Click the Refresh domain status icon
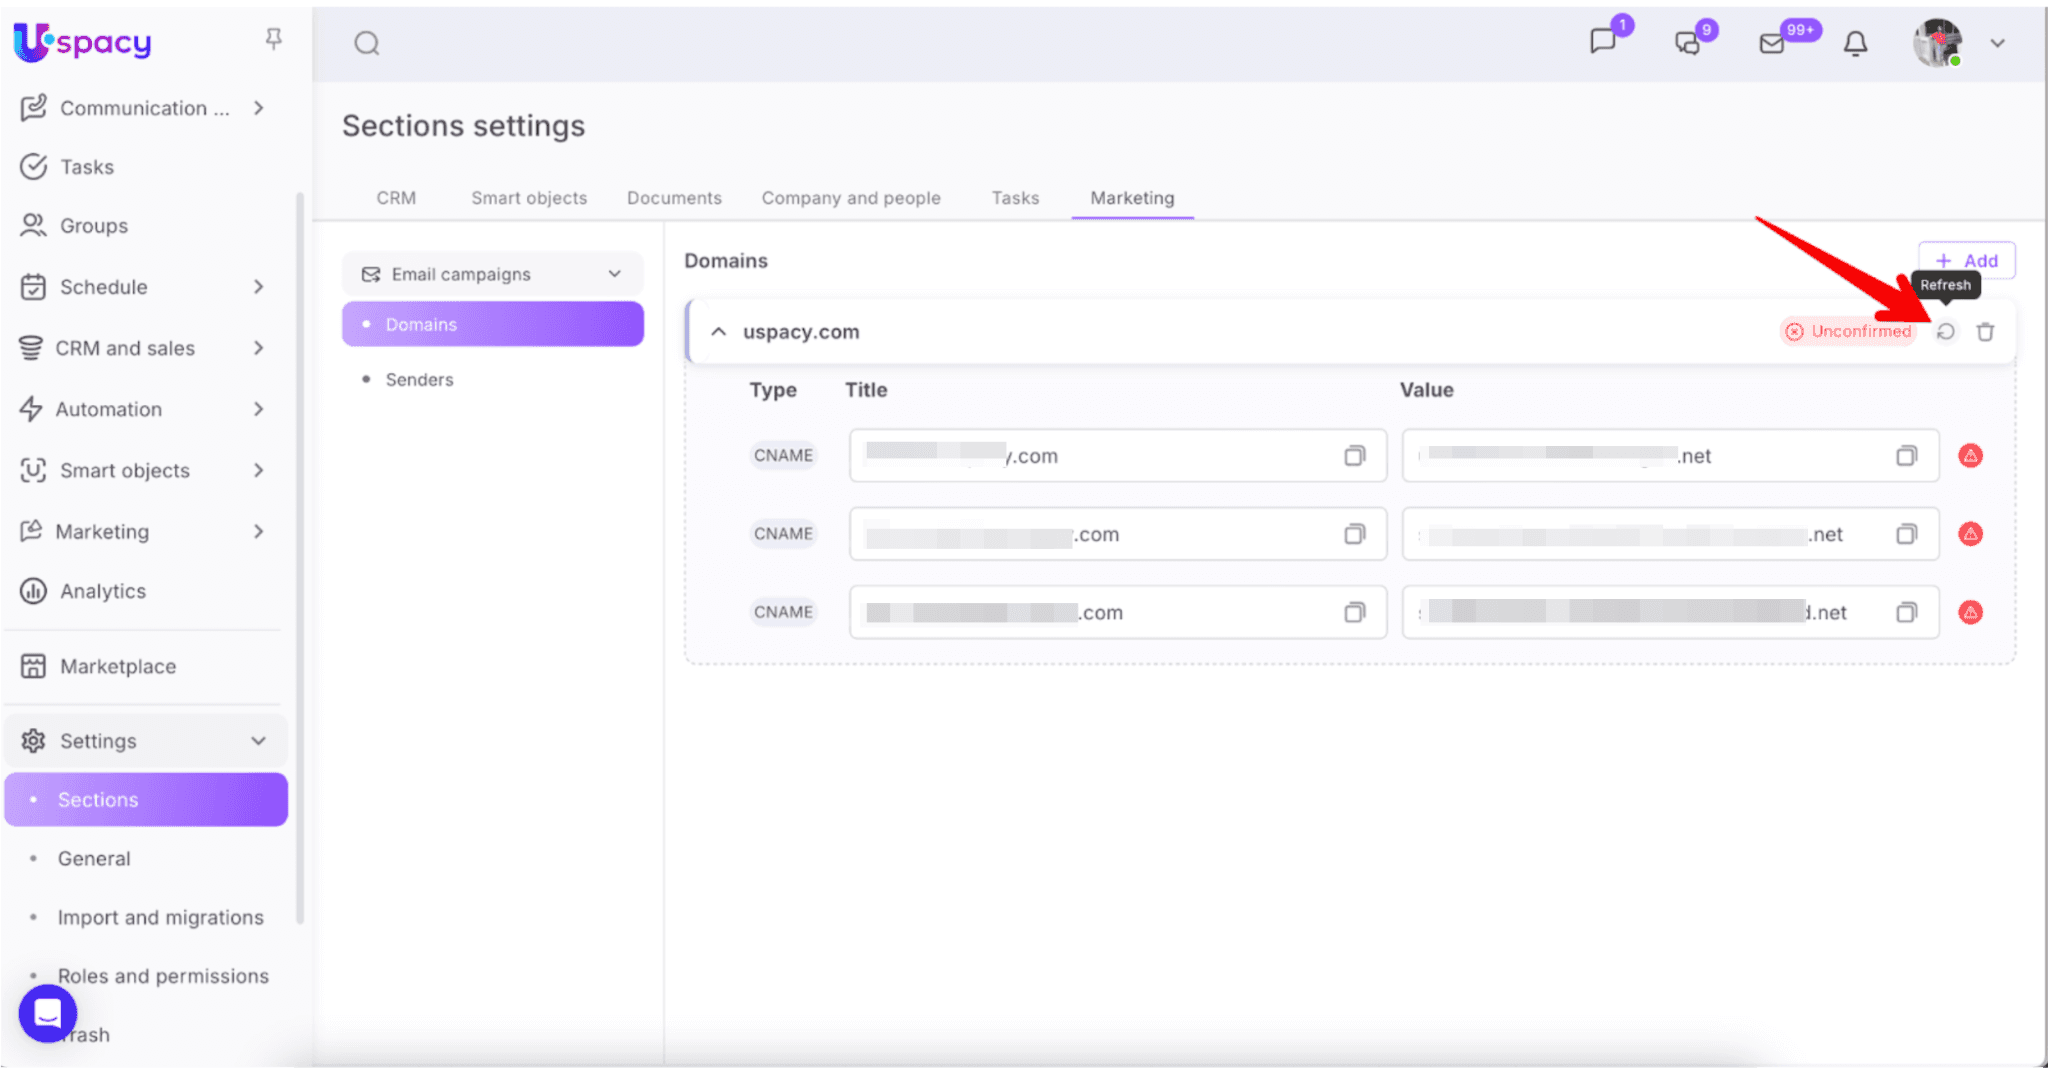Screen dimensions: 2048x1068 (x=1945, y=332)
